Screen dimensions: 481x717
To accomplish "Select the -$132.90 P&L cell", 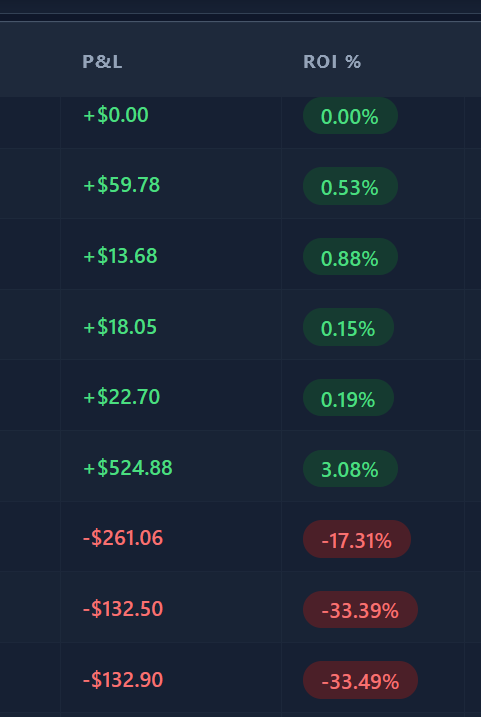I will 123,680.
